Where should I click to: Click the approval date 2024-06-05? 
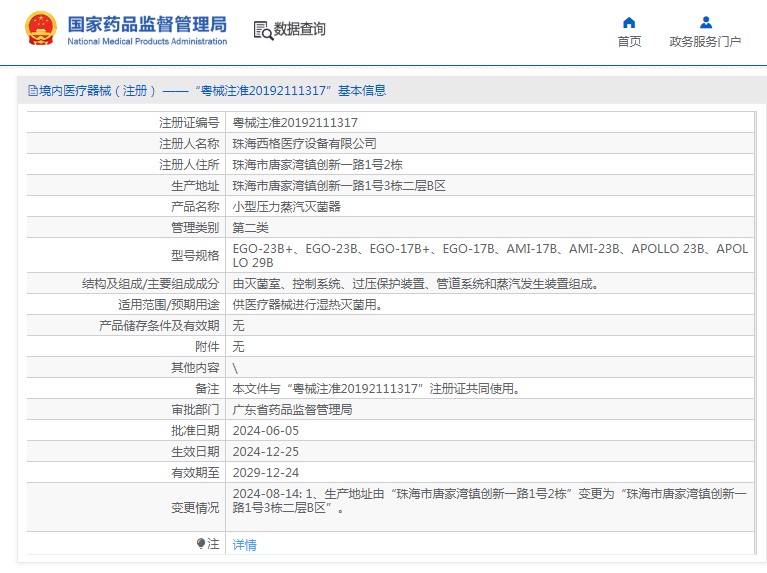[265, 431]
